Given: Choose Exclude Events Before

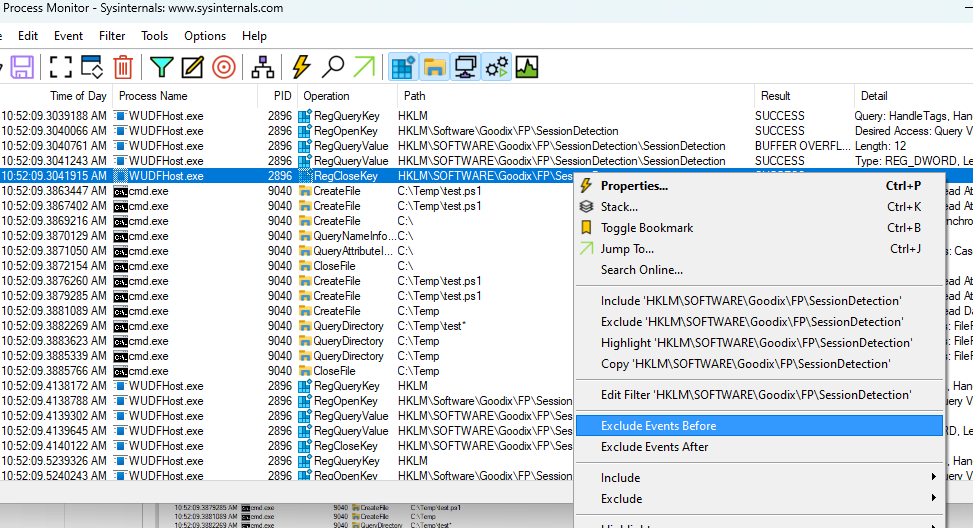Looking at the screenshot, I should [760, 426].
